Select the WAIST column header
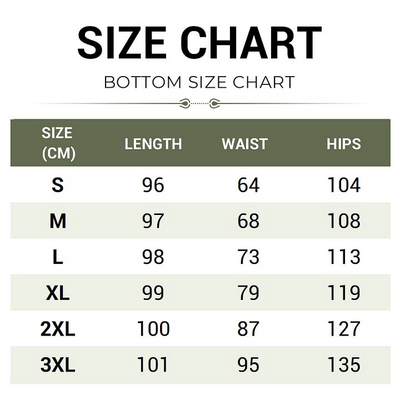Viewport: 400px width, 400px height. coord(245,144)
